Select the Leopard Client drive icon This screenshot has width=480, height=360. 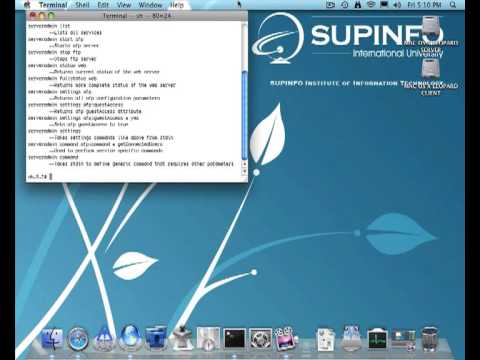coord(430,69)
